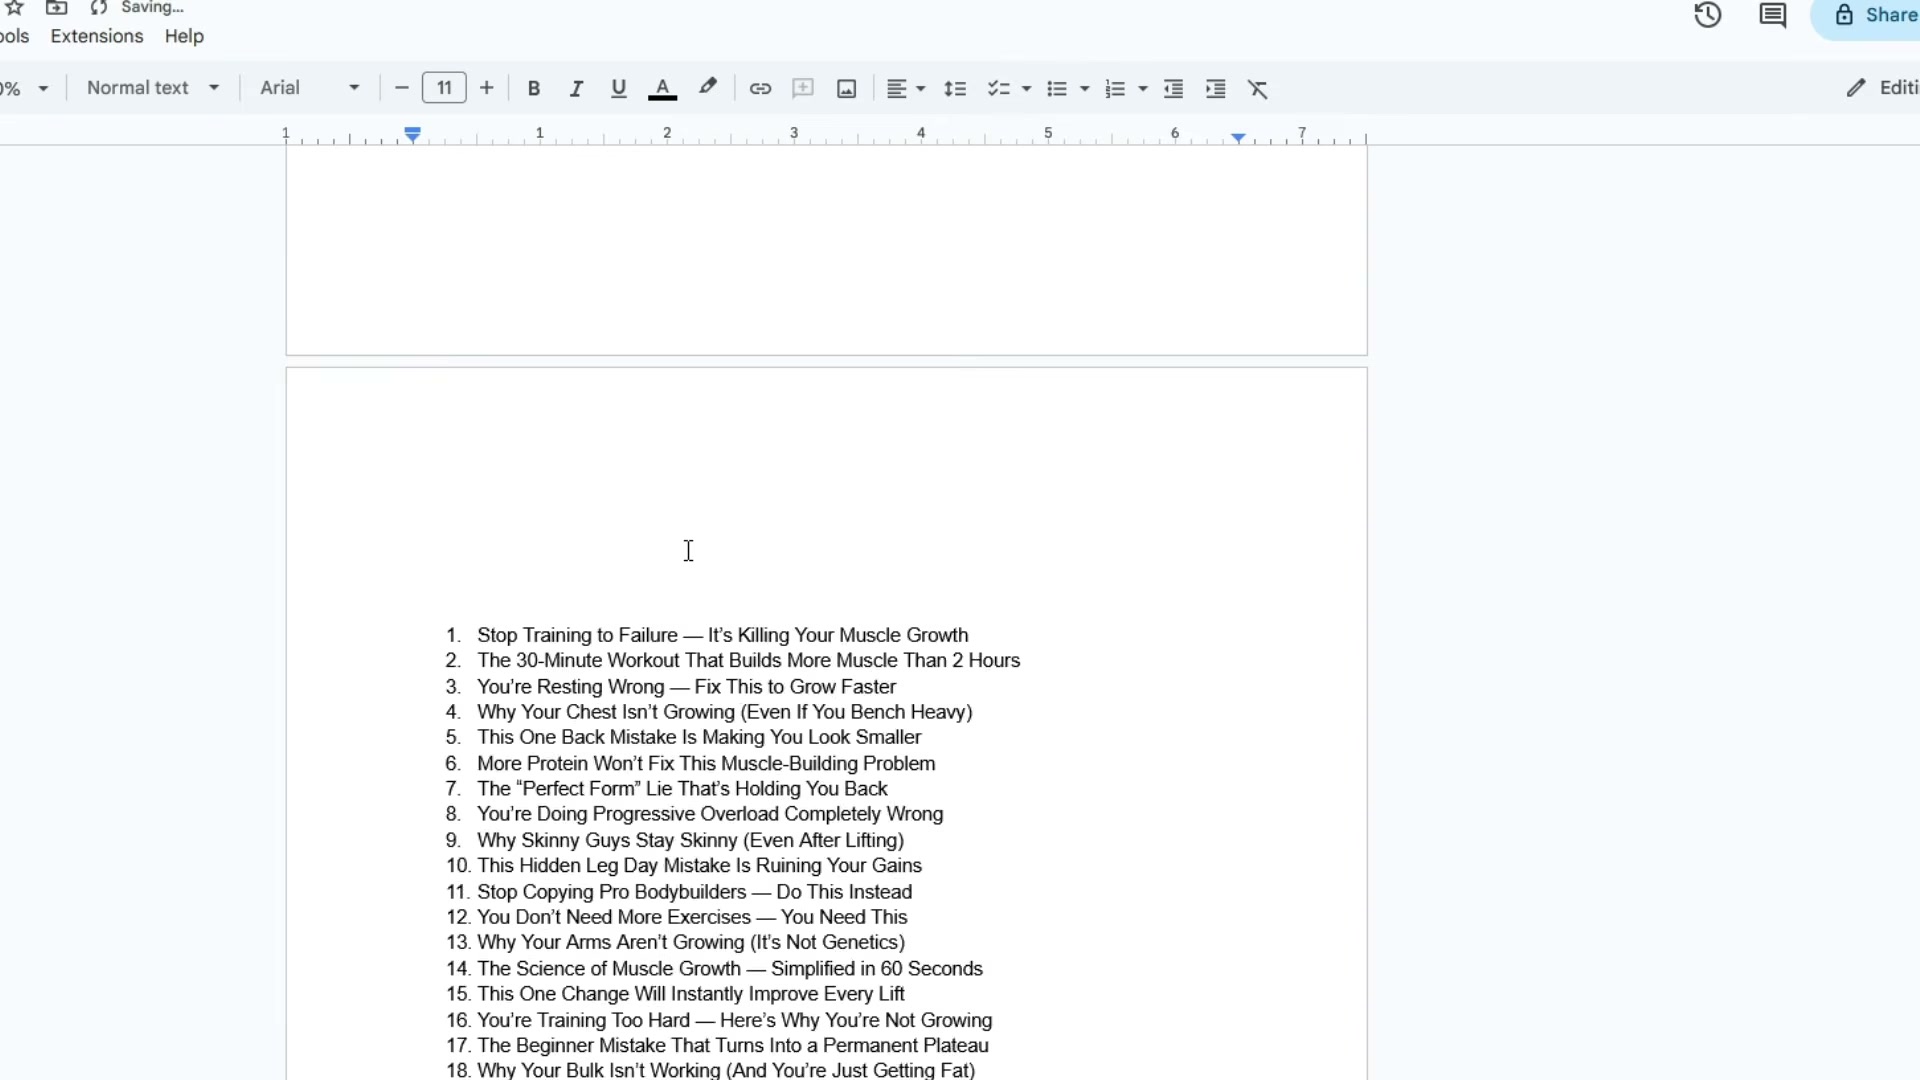Insert an image from toolbar
The height and width of the screenshot is (1080, 1920).
[x=846, y=88]
